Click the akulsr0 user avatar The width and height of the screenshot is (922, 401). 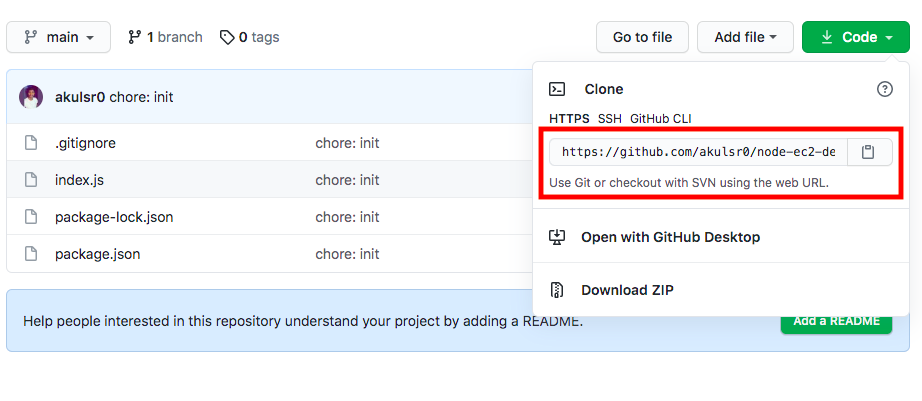click(31, 97)
